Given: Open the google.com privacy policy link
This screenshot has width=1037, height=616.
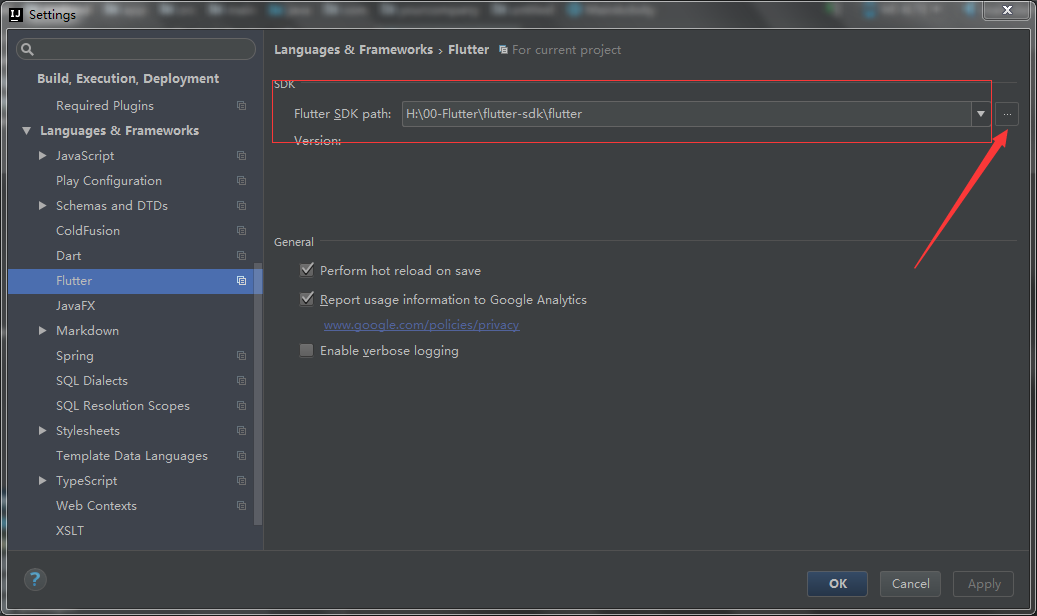Looking at the screenshot, I should [421, 325].
